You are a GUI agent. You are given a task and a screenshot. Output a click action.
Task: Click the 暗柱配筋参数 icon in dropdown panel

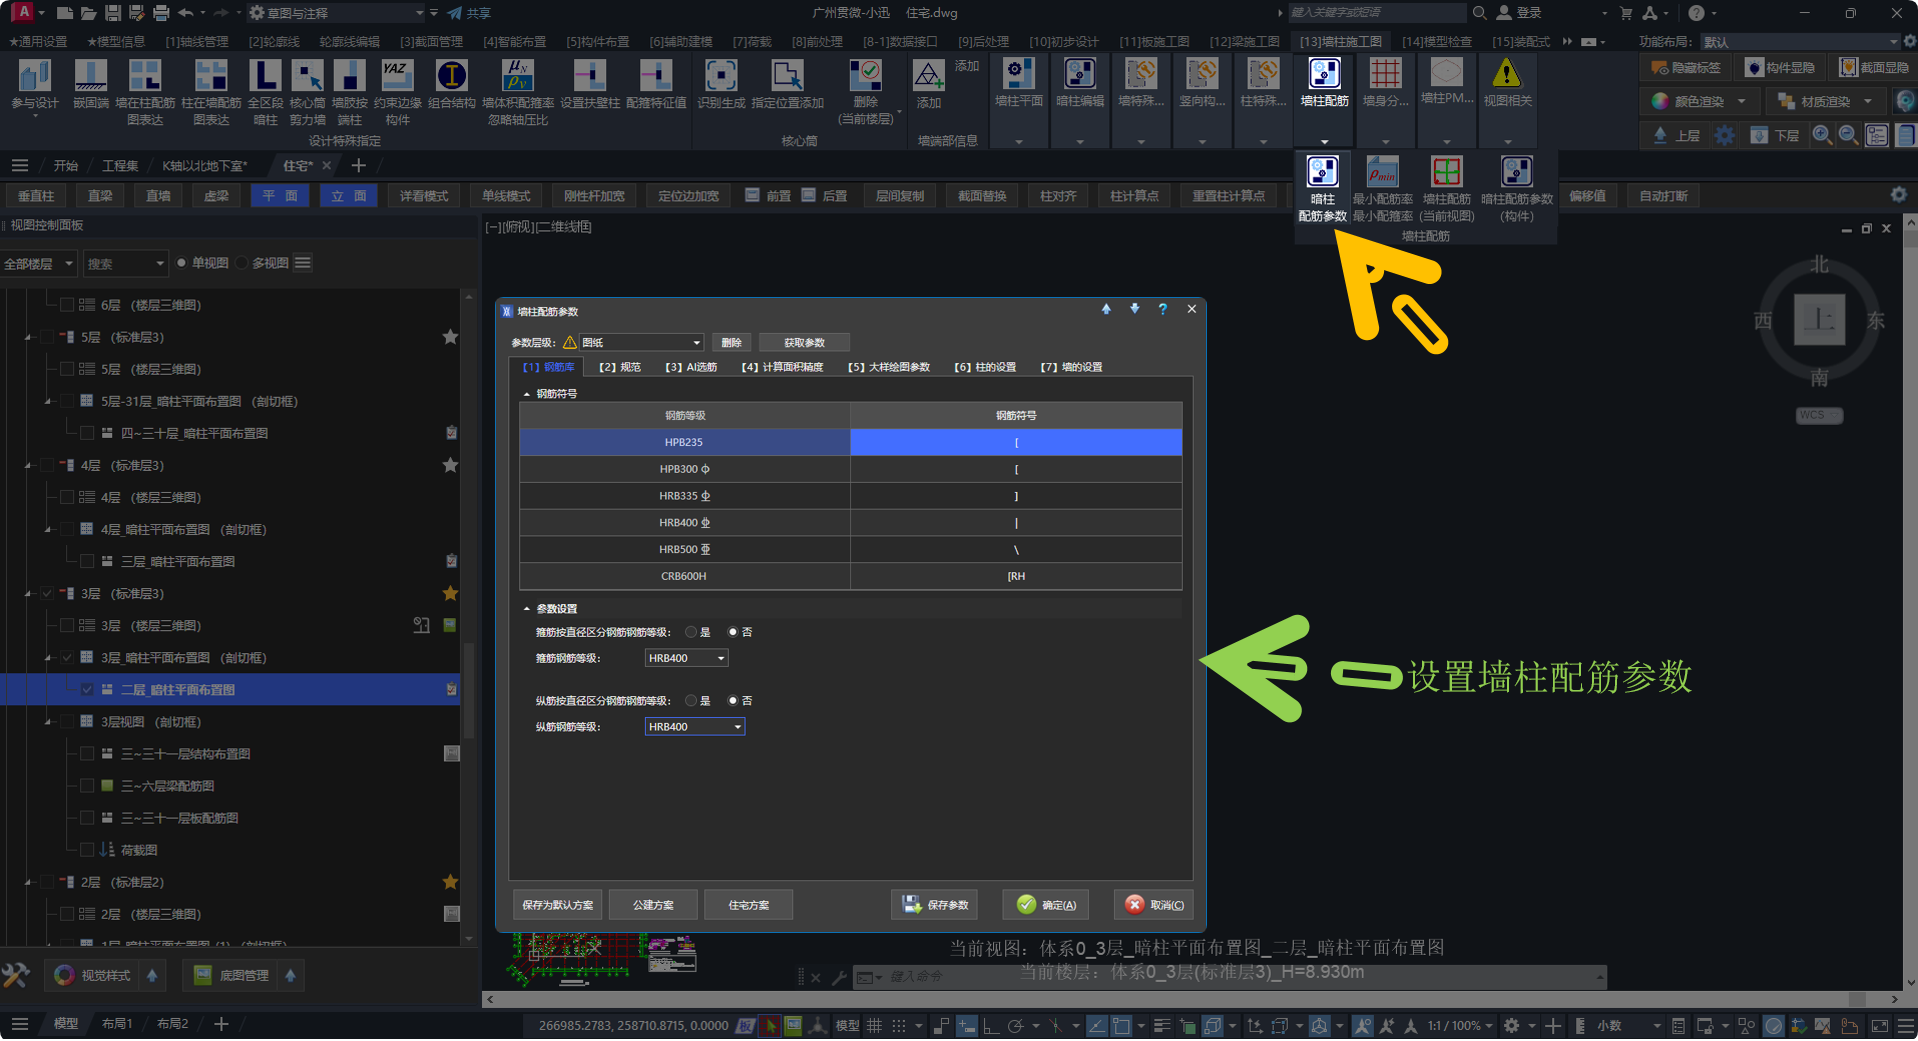(1322, 173)
